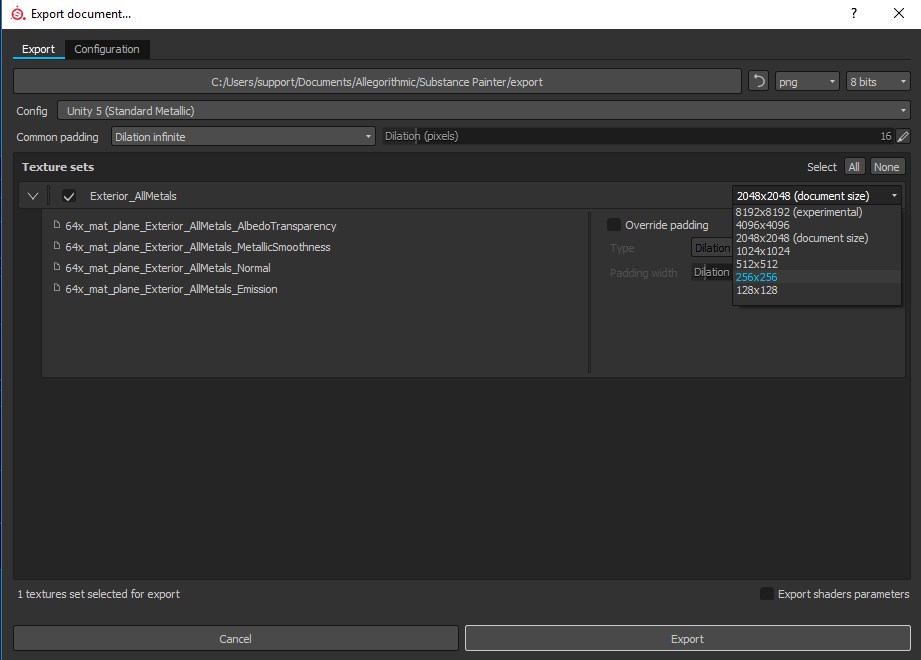
Task: Click file icon beside AllMetals_Emission texture
Action: [57, 288]
